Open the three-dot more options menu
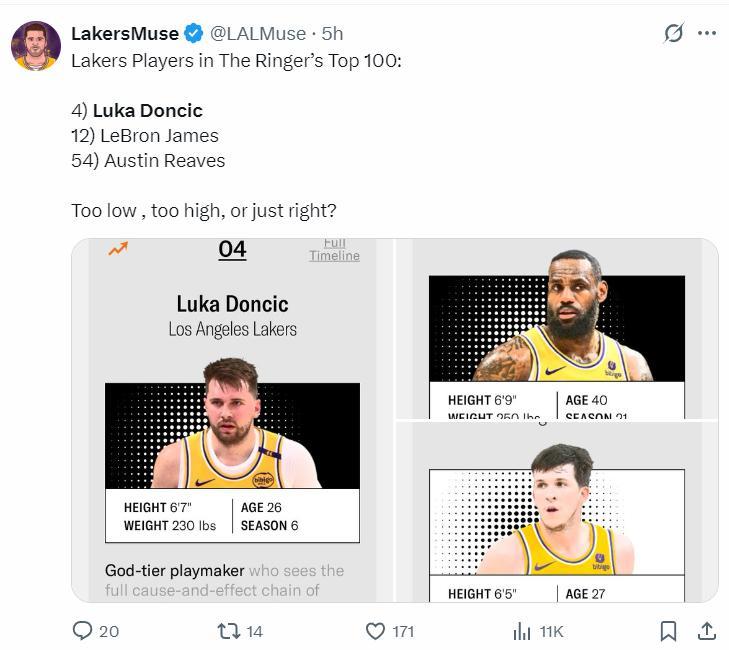729x650 pixels. coord(707,33)
